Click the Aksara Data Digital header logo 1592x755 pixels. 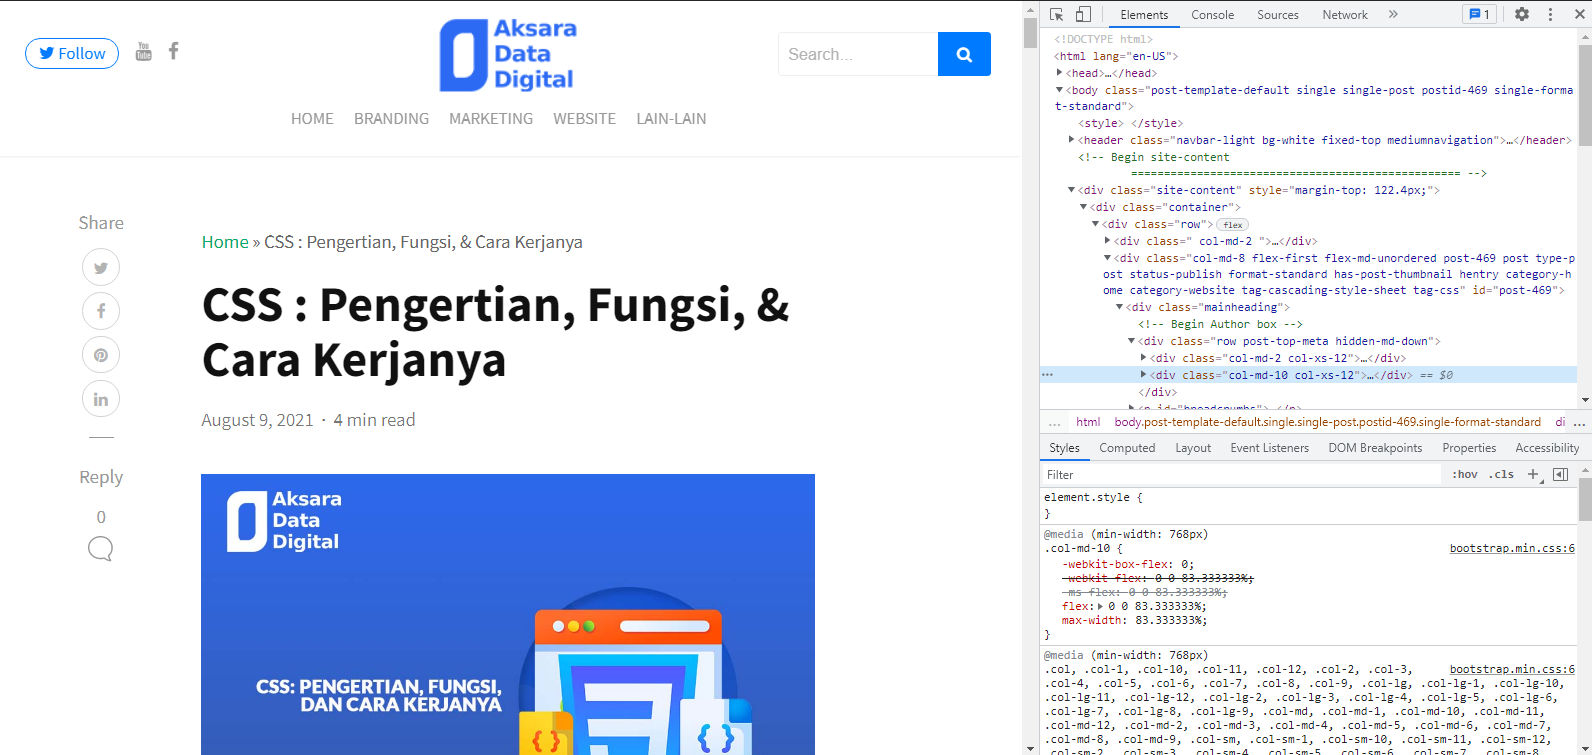tap(508, 55)
